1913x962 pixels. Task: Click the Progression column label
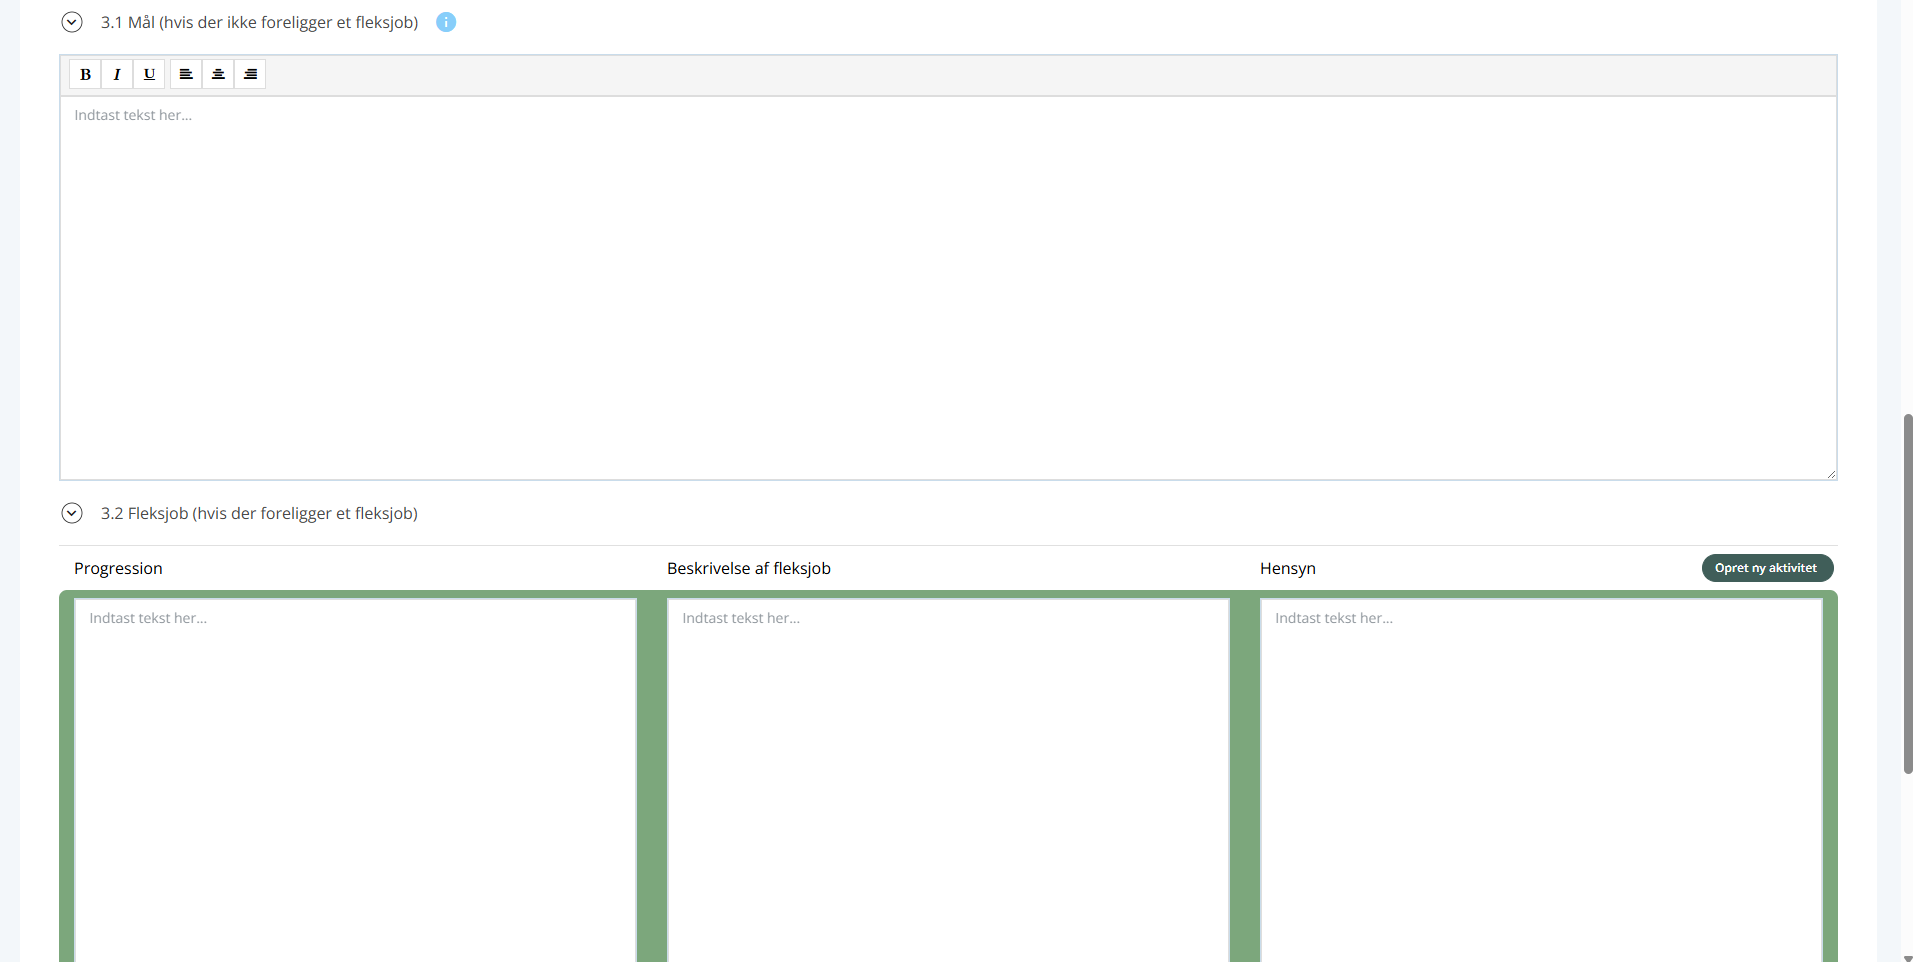coord(118,568)
